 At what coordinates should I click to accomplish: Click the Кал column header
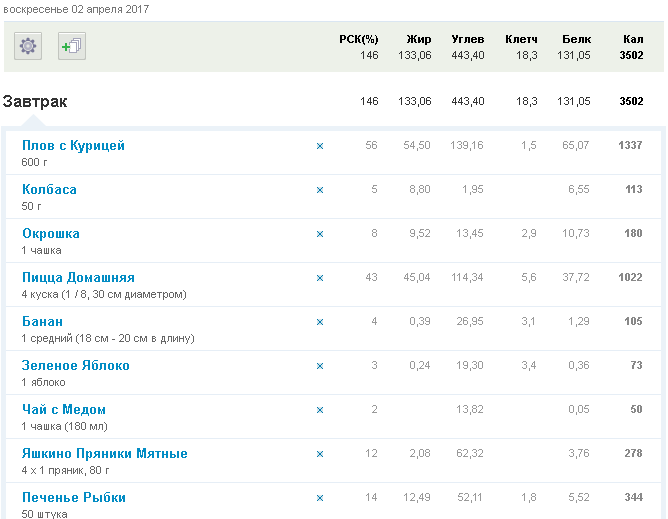[632, 39]
